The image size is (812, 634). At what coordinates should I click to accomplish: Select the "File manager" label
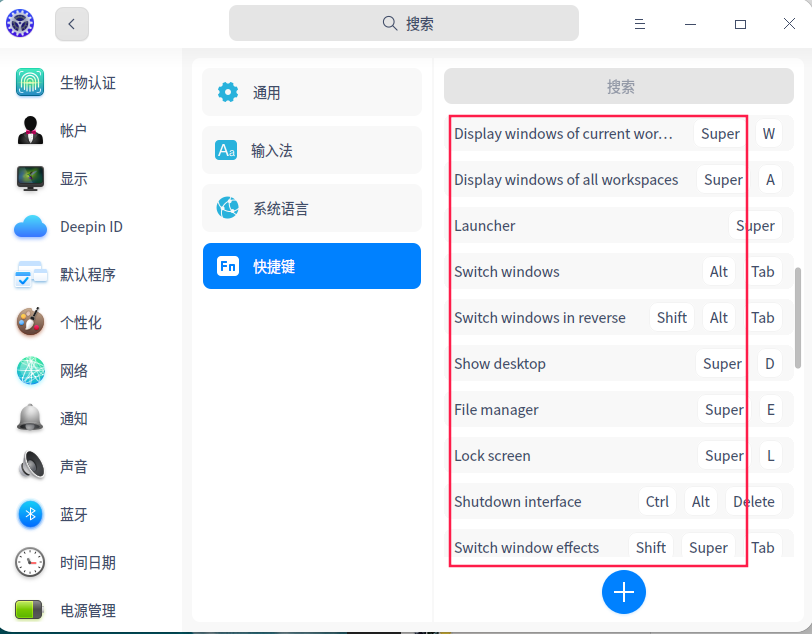click(496, 410)
